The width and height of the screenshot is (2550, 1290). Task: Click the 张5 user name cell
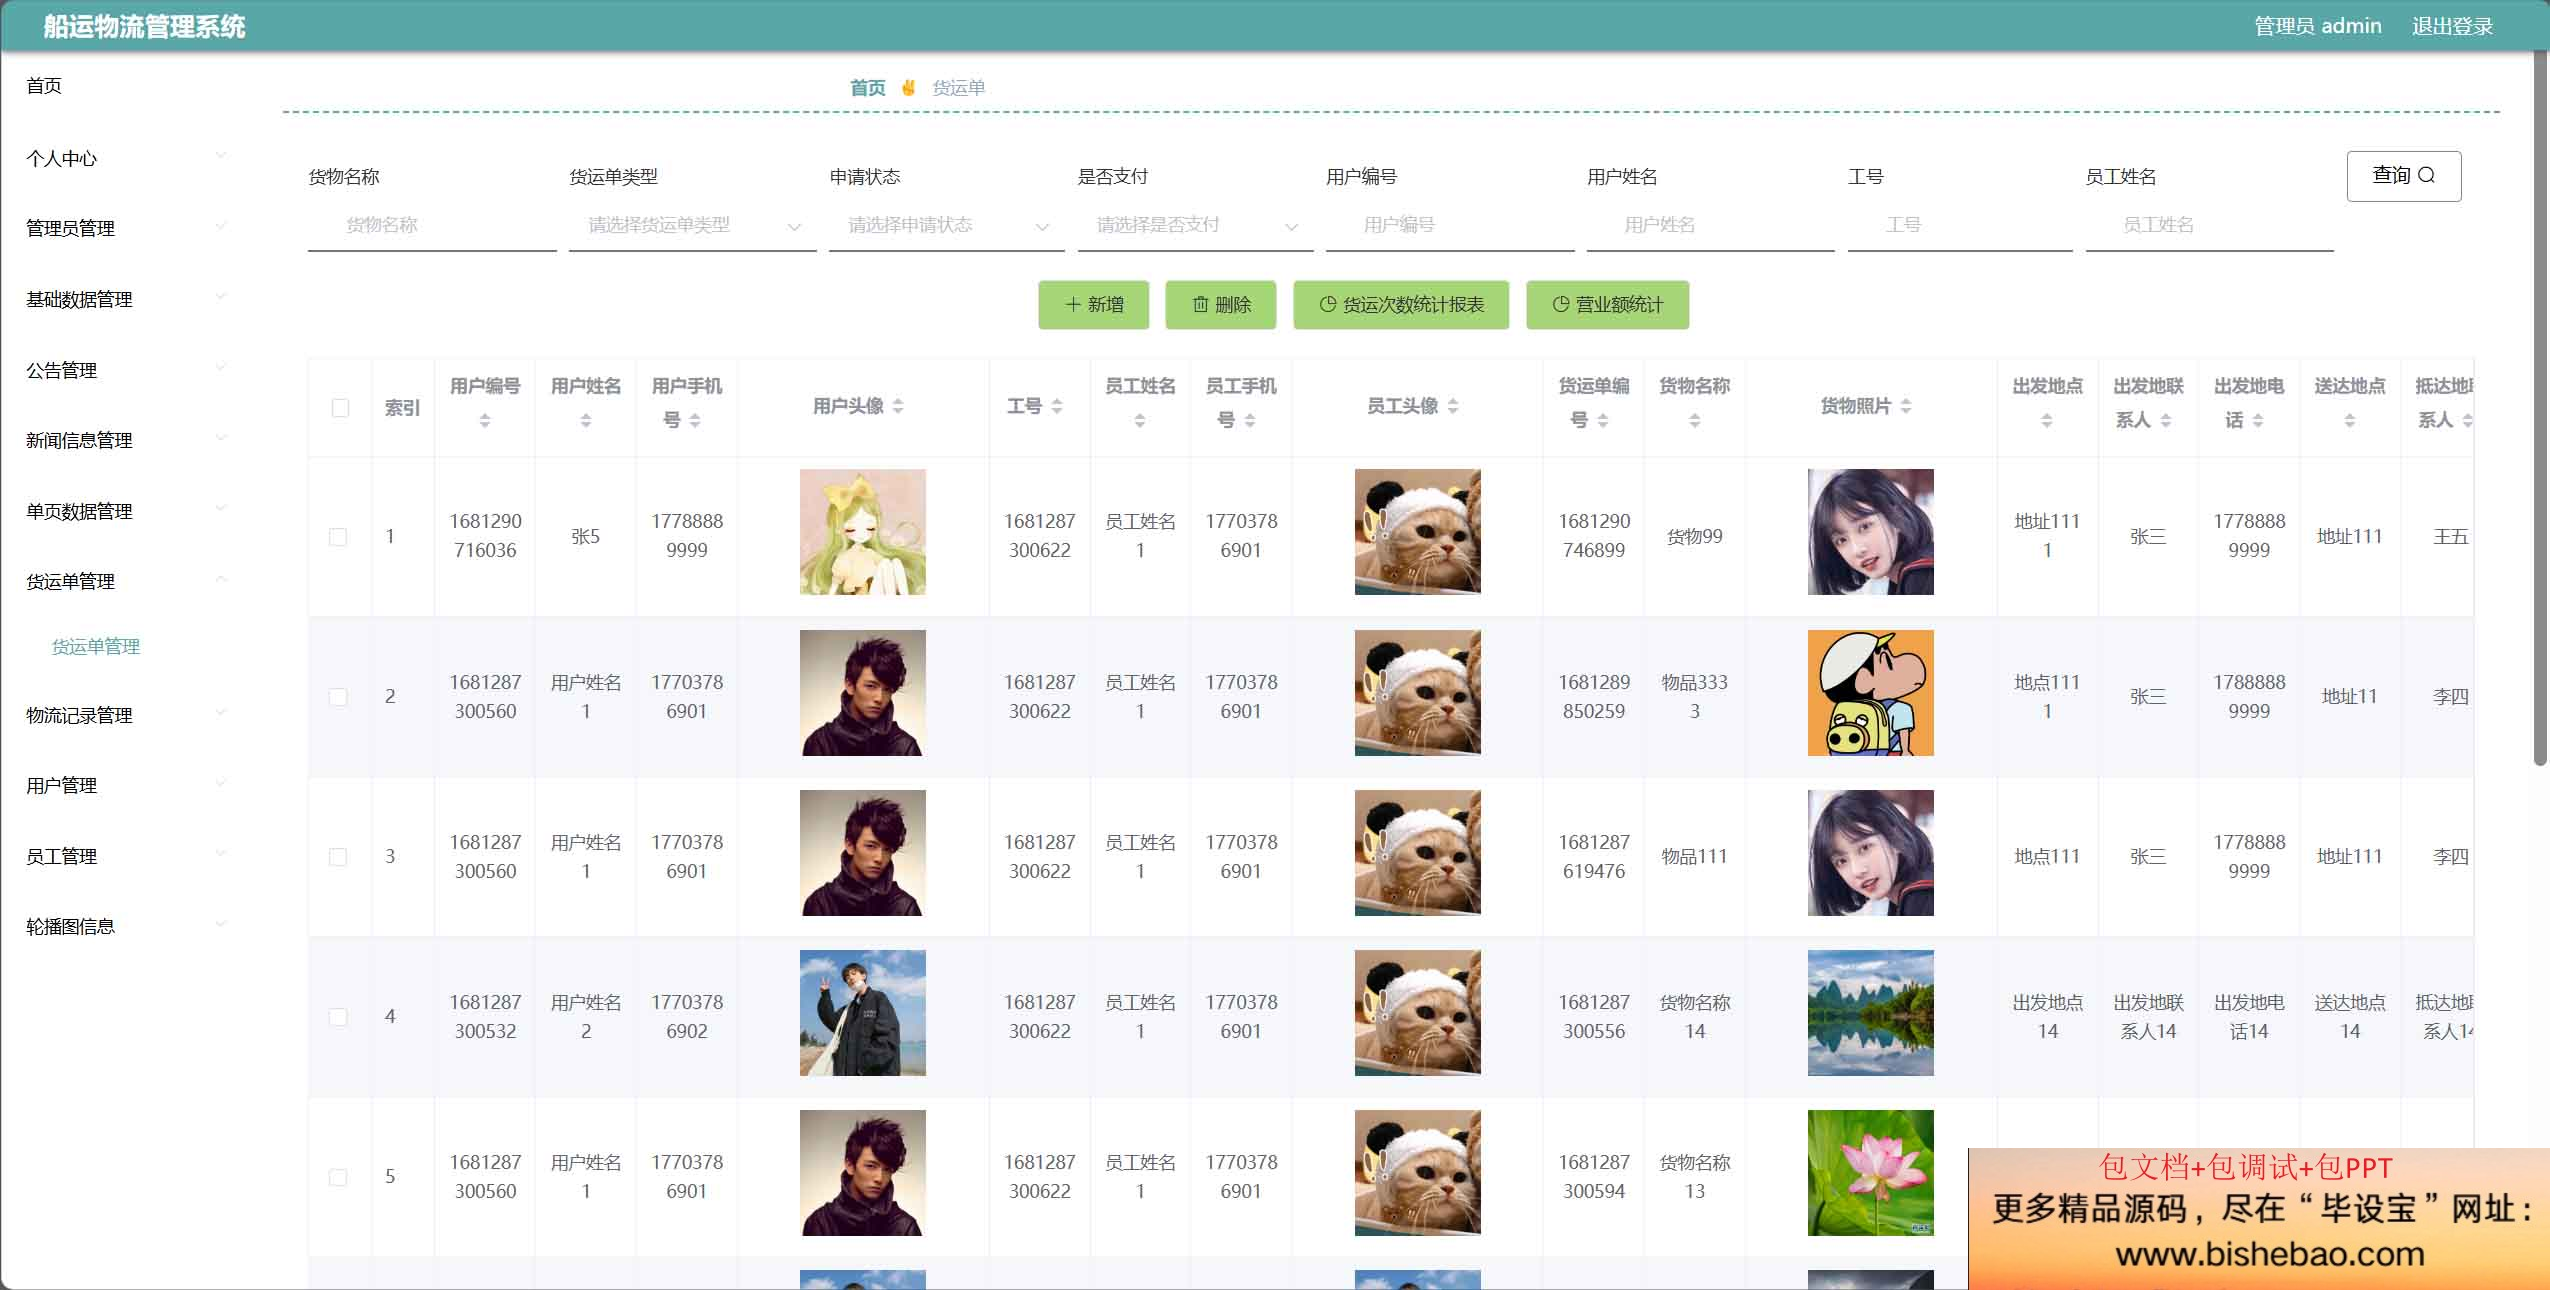tap(586, 537)
